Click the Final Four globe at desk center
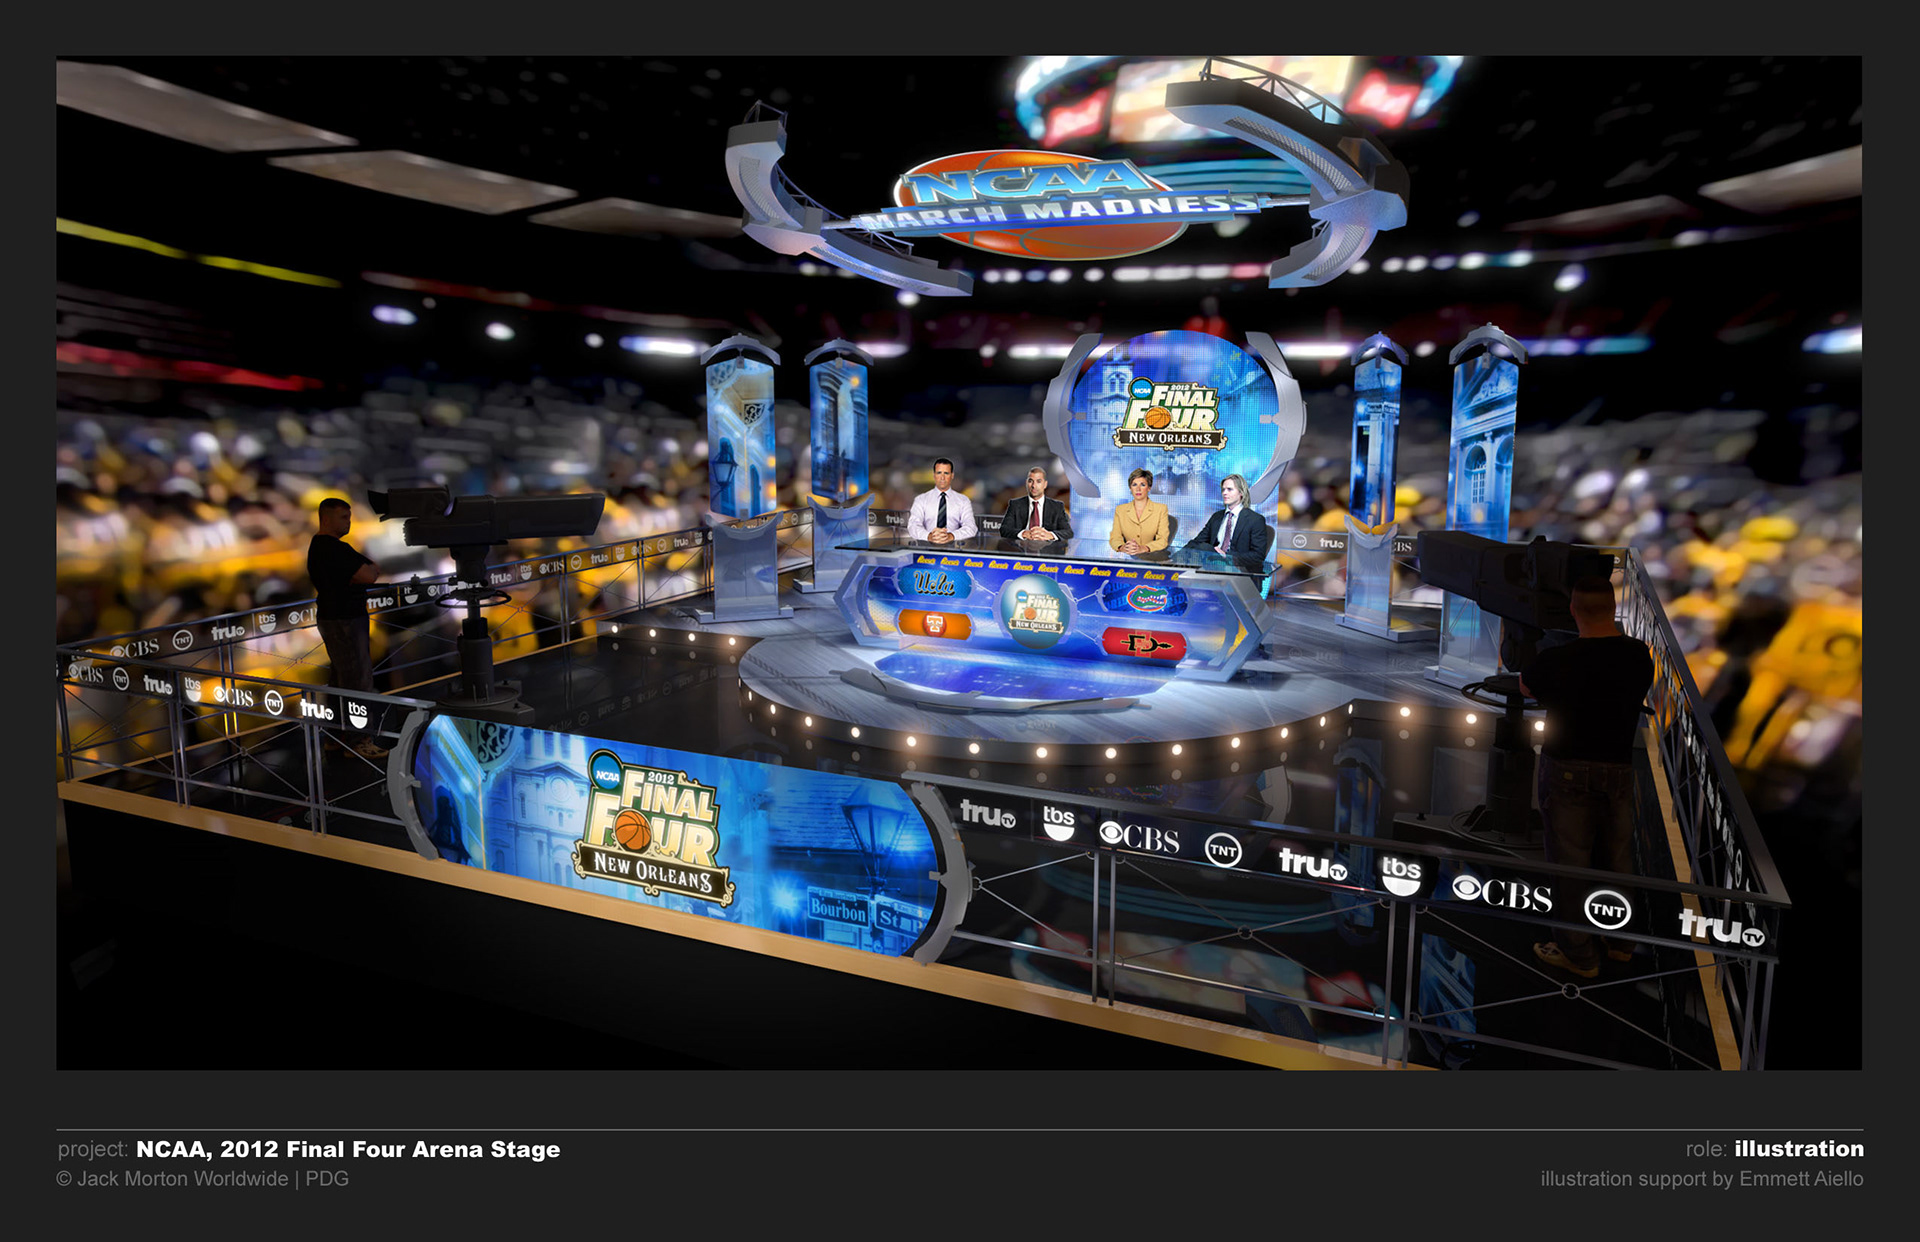 1035,611
